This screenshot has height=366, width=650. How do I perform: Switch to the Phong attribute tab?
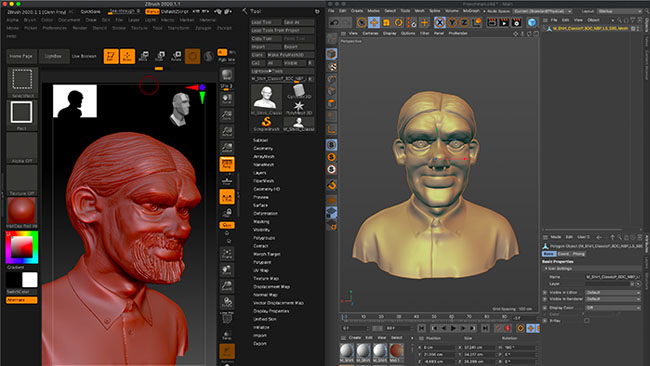pyautogui.click(x=579, y=254)
